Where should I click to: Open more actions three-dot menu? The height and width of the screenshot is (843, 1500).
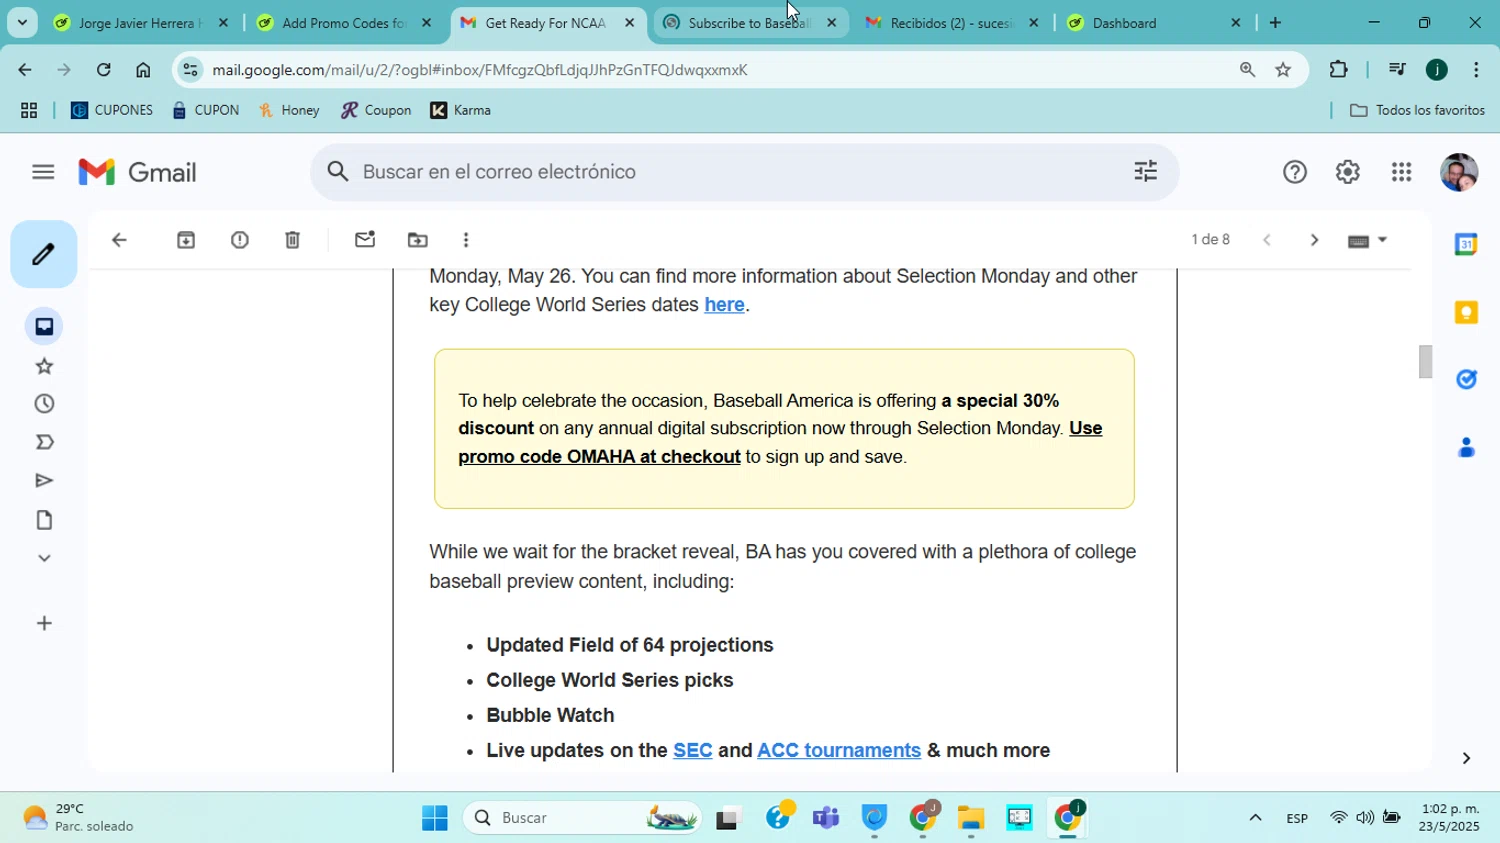(466, 240)
